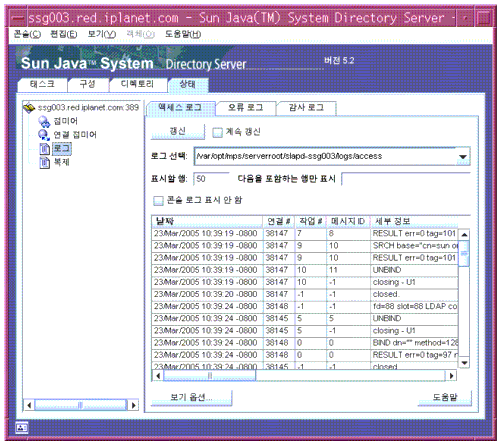499x442 pixels.
Task: Click the server icon for ssg003.red.iplanet.com:389
Action: [x=29, y=108]
